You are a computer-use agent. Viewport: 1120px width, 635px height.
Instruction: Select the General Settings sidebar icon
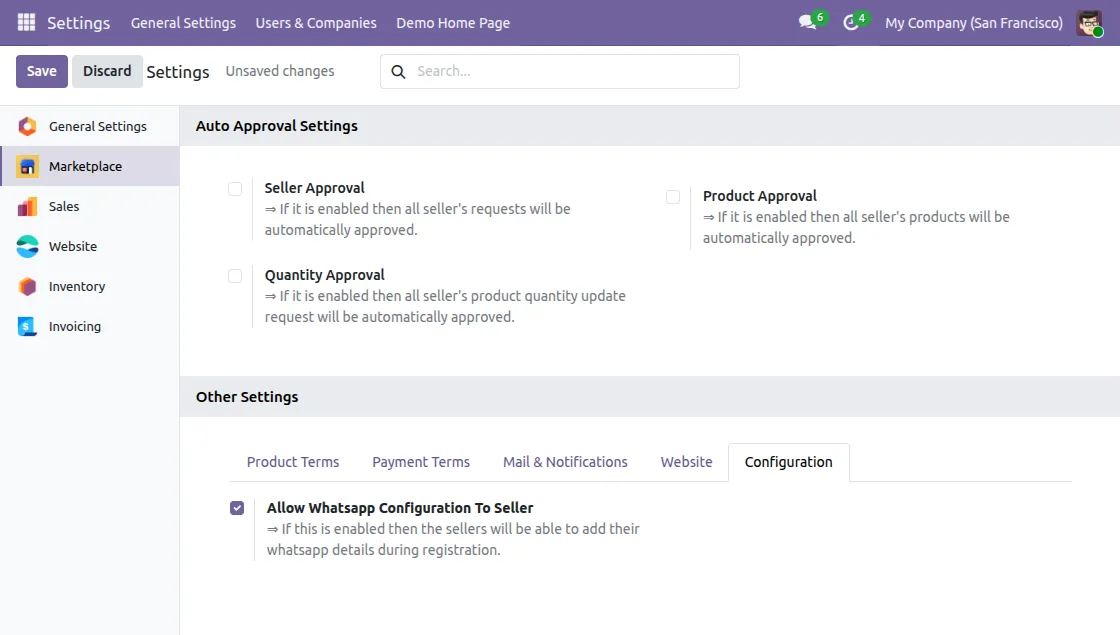(x=28, y=126)
